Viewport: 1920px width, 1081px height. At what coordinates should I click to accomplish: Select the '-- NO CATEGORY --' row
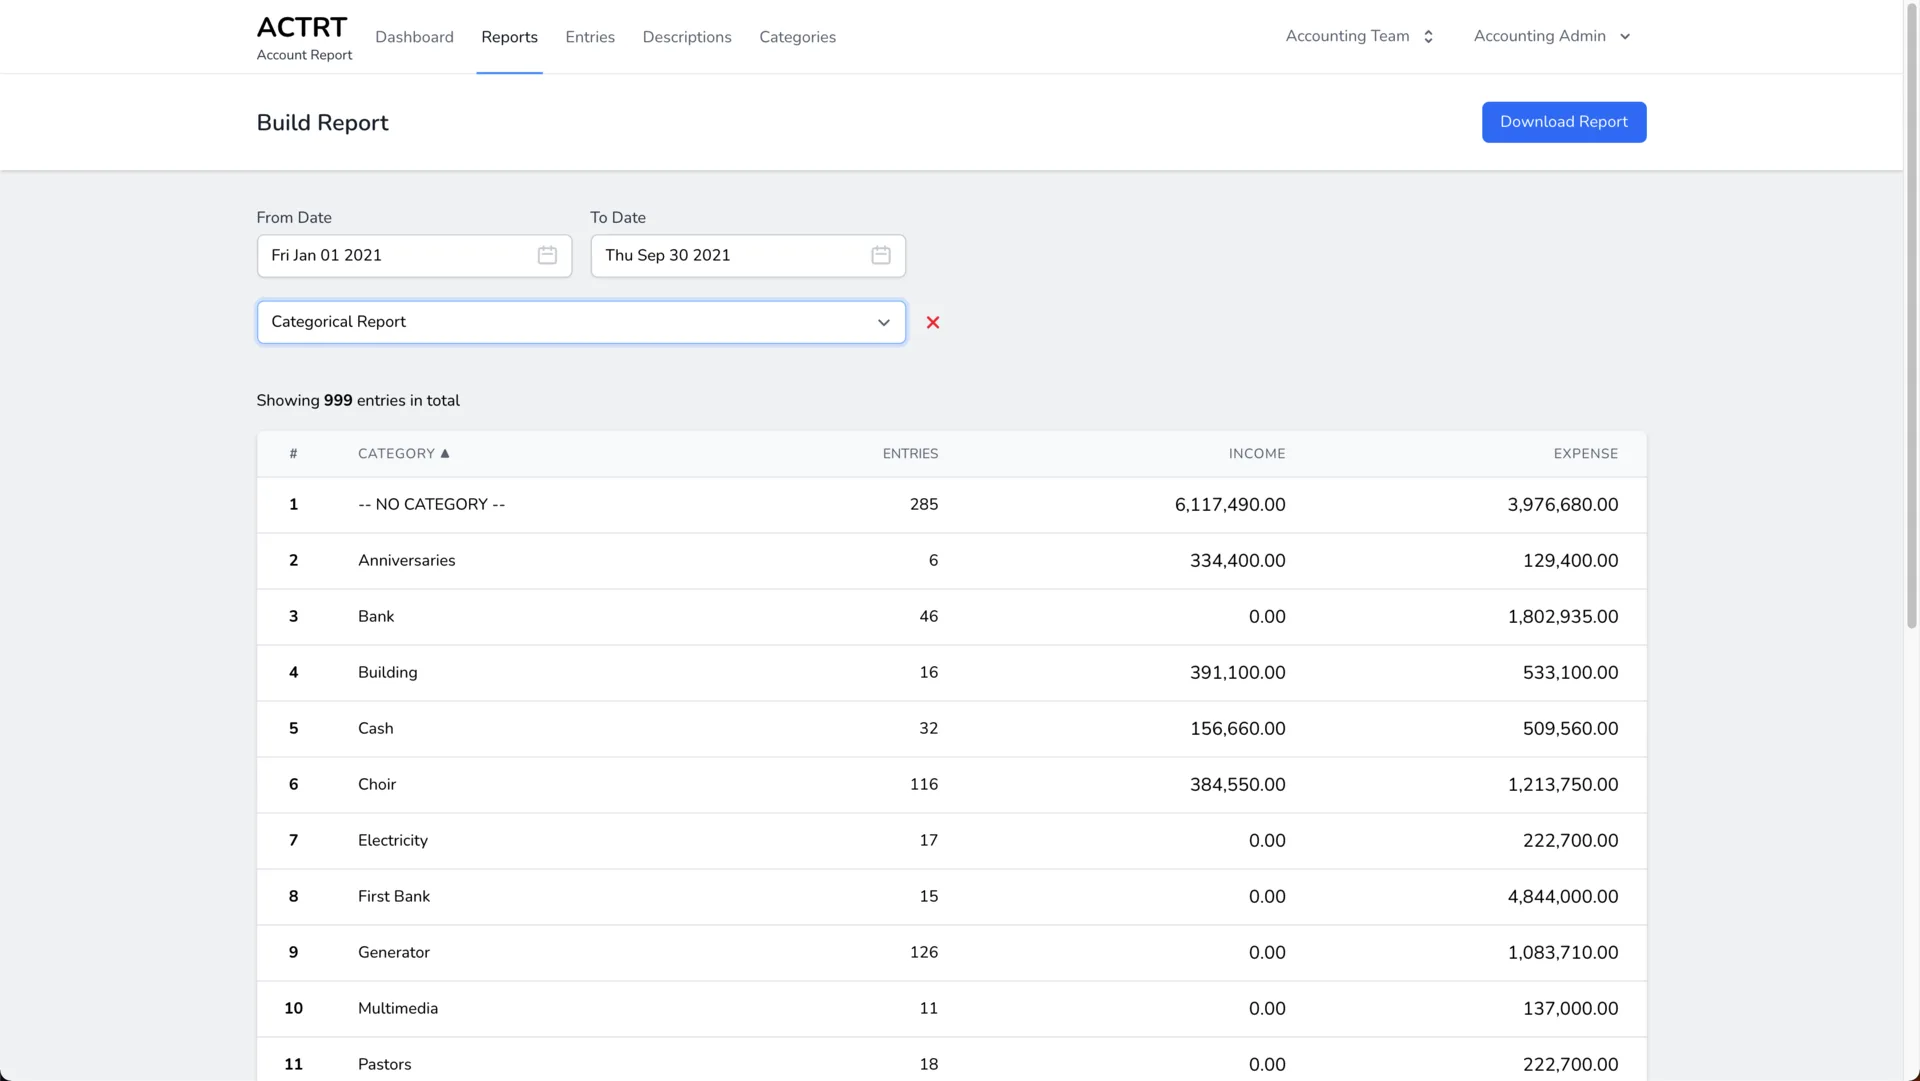[951, 505]
